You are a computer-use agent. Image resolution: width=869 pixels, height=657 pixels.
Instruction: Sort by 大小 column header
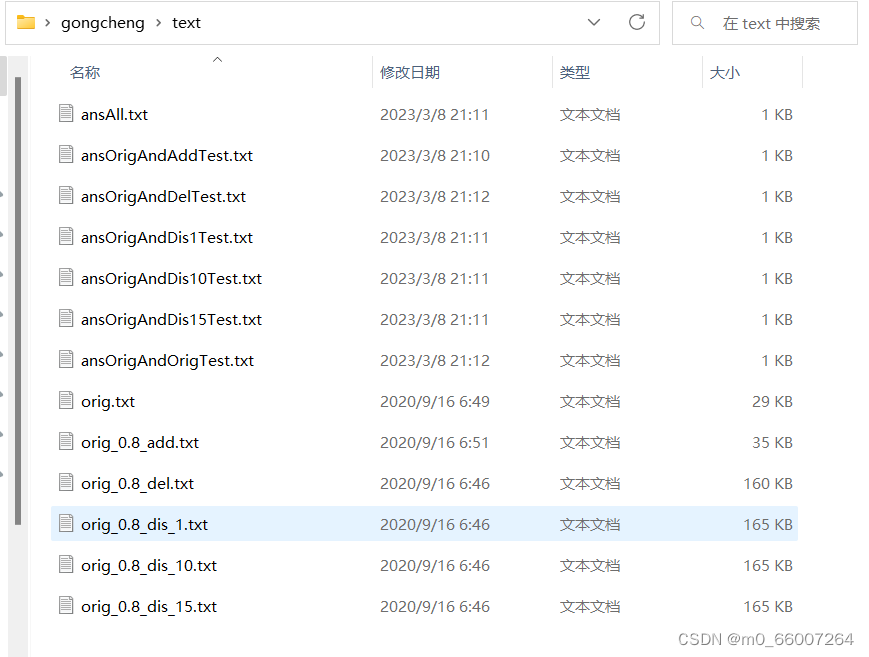pyautogui.click(x=724, y=73)
